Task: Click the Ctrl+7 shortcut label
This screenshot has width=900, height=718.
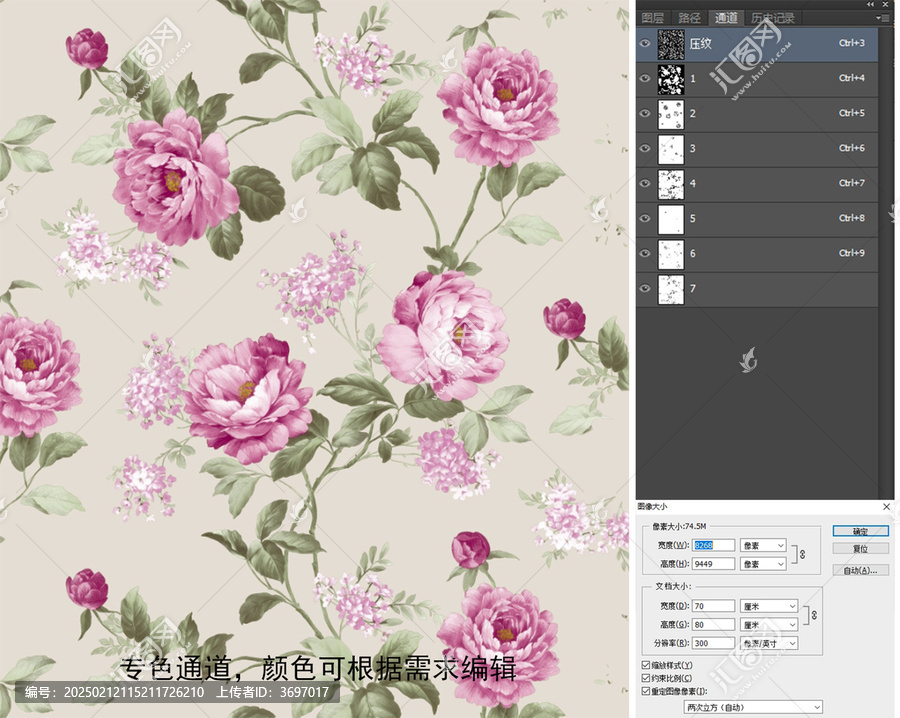Action: (x=852, y=183)
